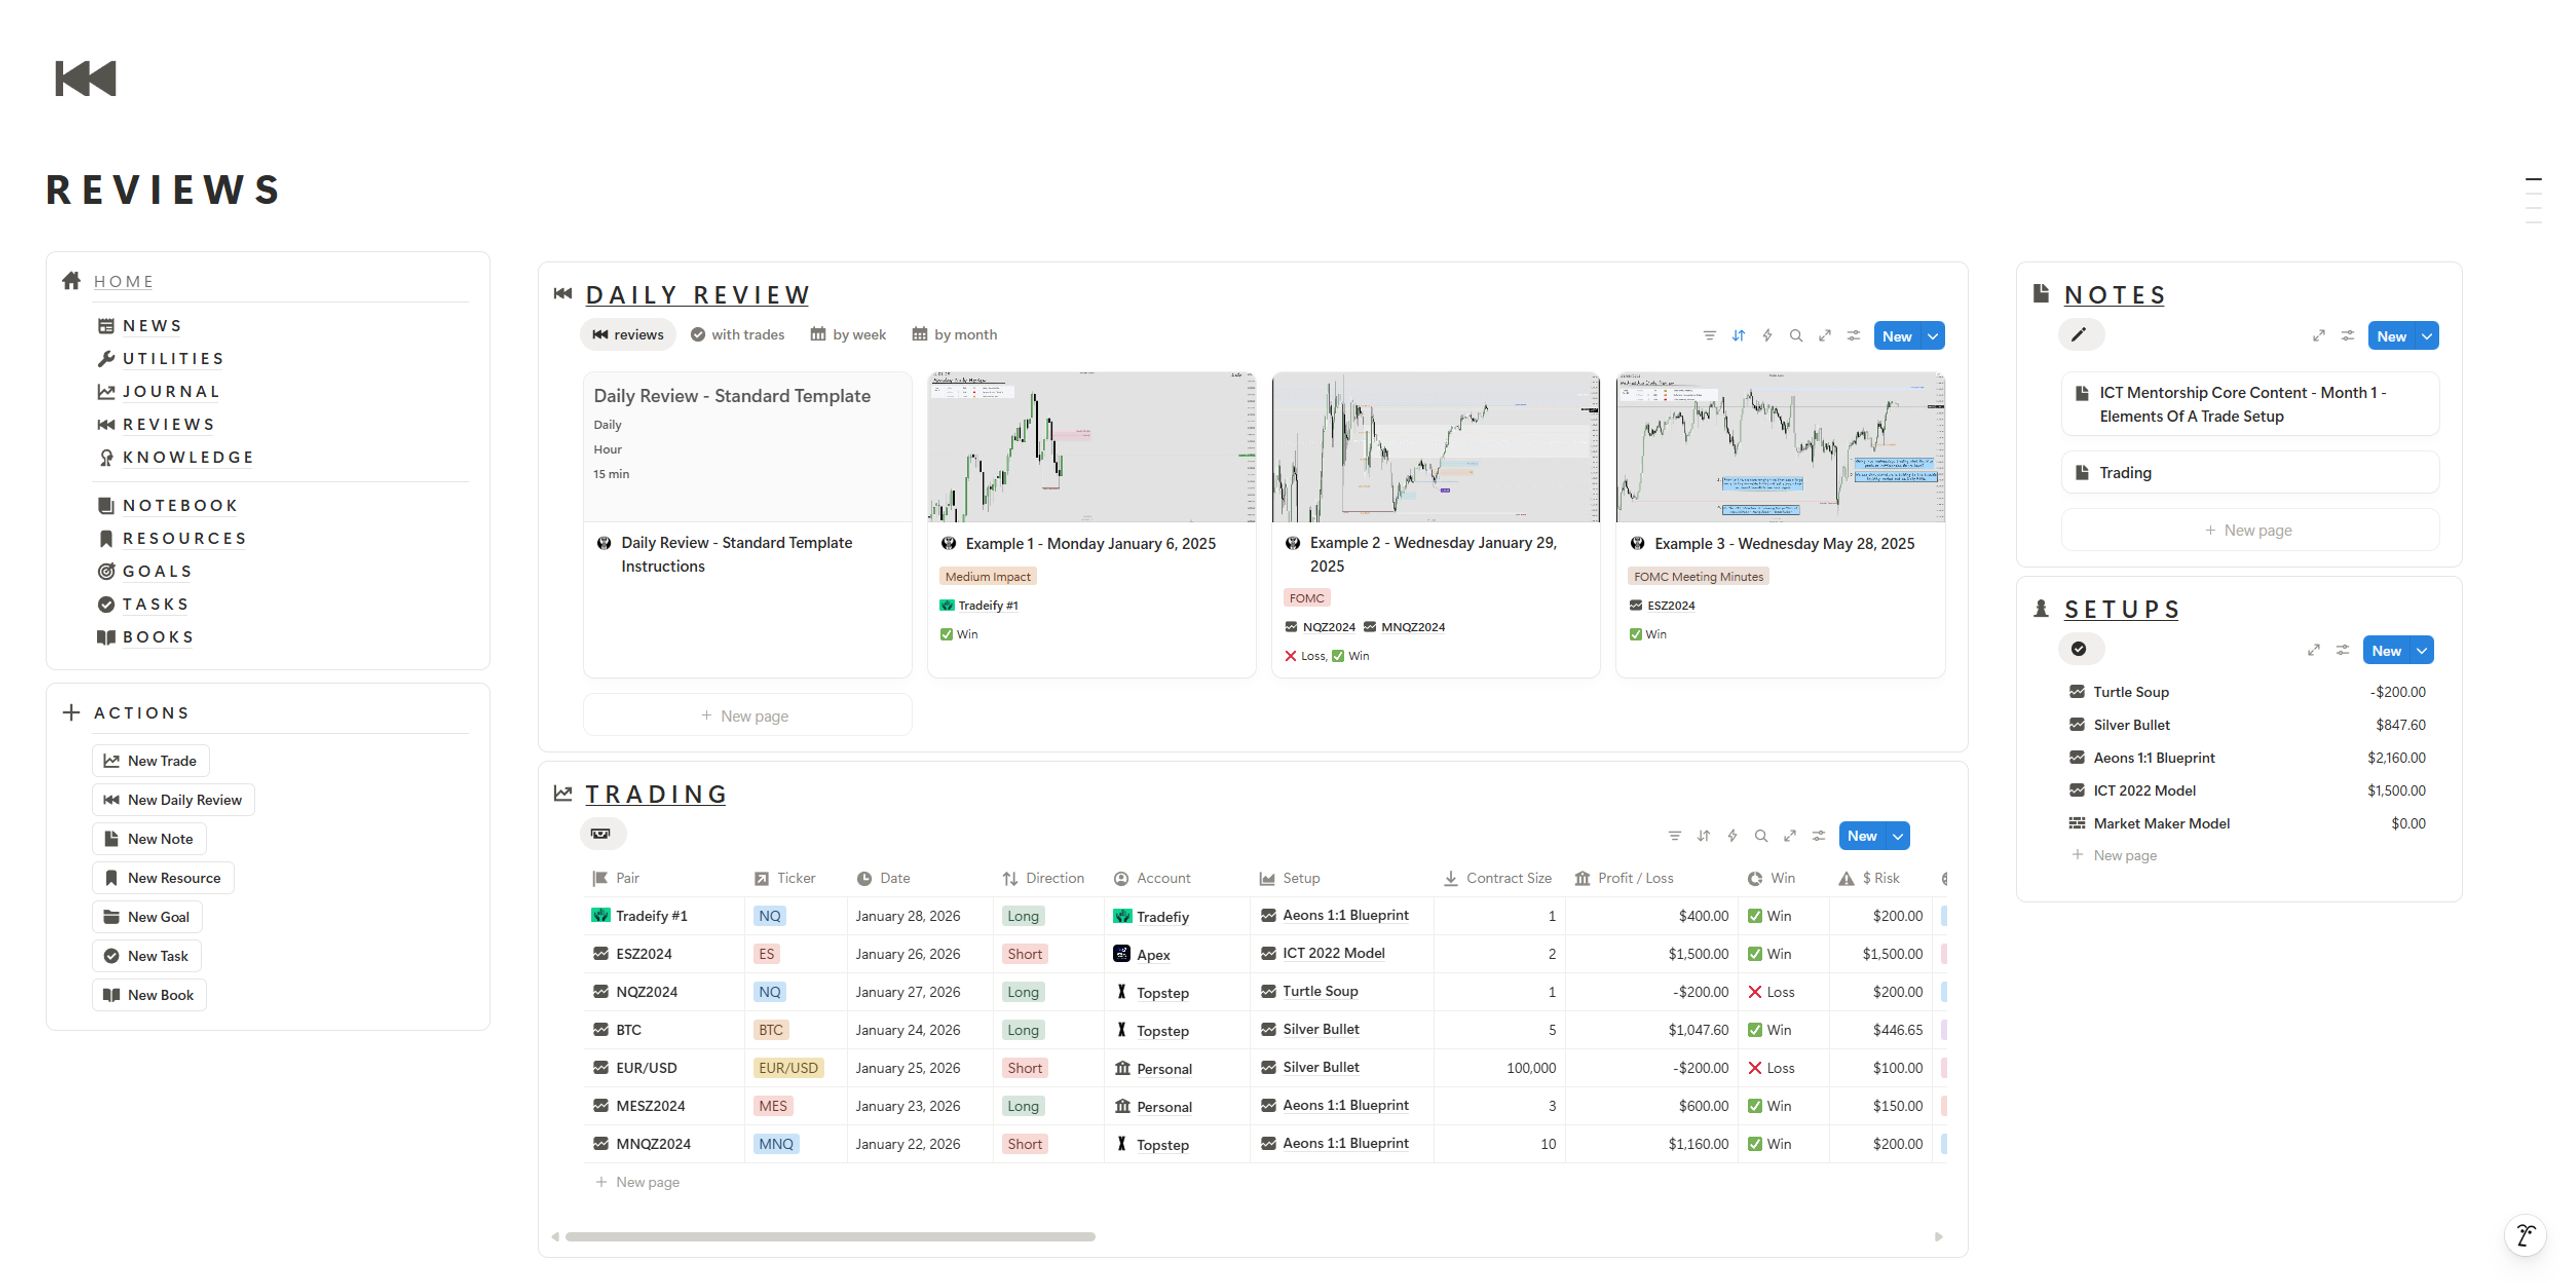Toggle the Win checkbox on Tradeify #1 row

point(1755,916)
